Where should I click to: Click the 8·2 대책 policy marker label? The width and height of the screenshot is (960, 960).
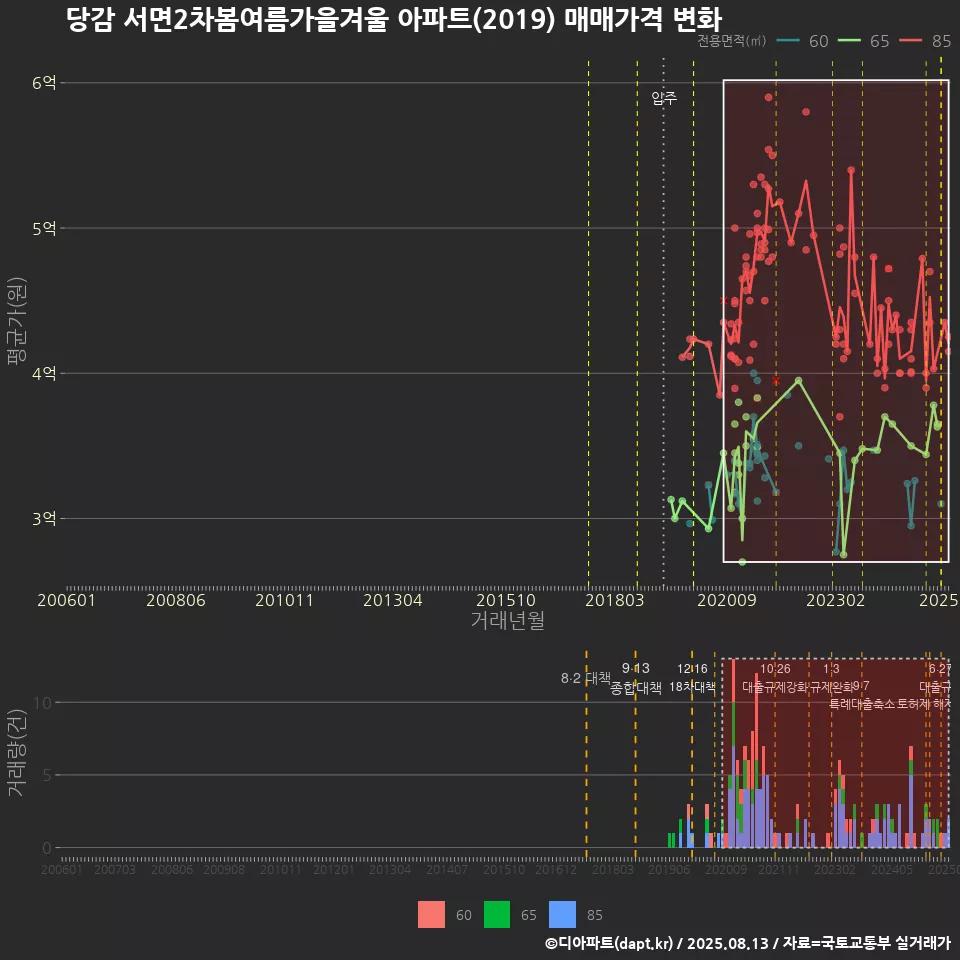point(586,678)
